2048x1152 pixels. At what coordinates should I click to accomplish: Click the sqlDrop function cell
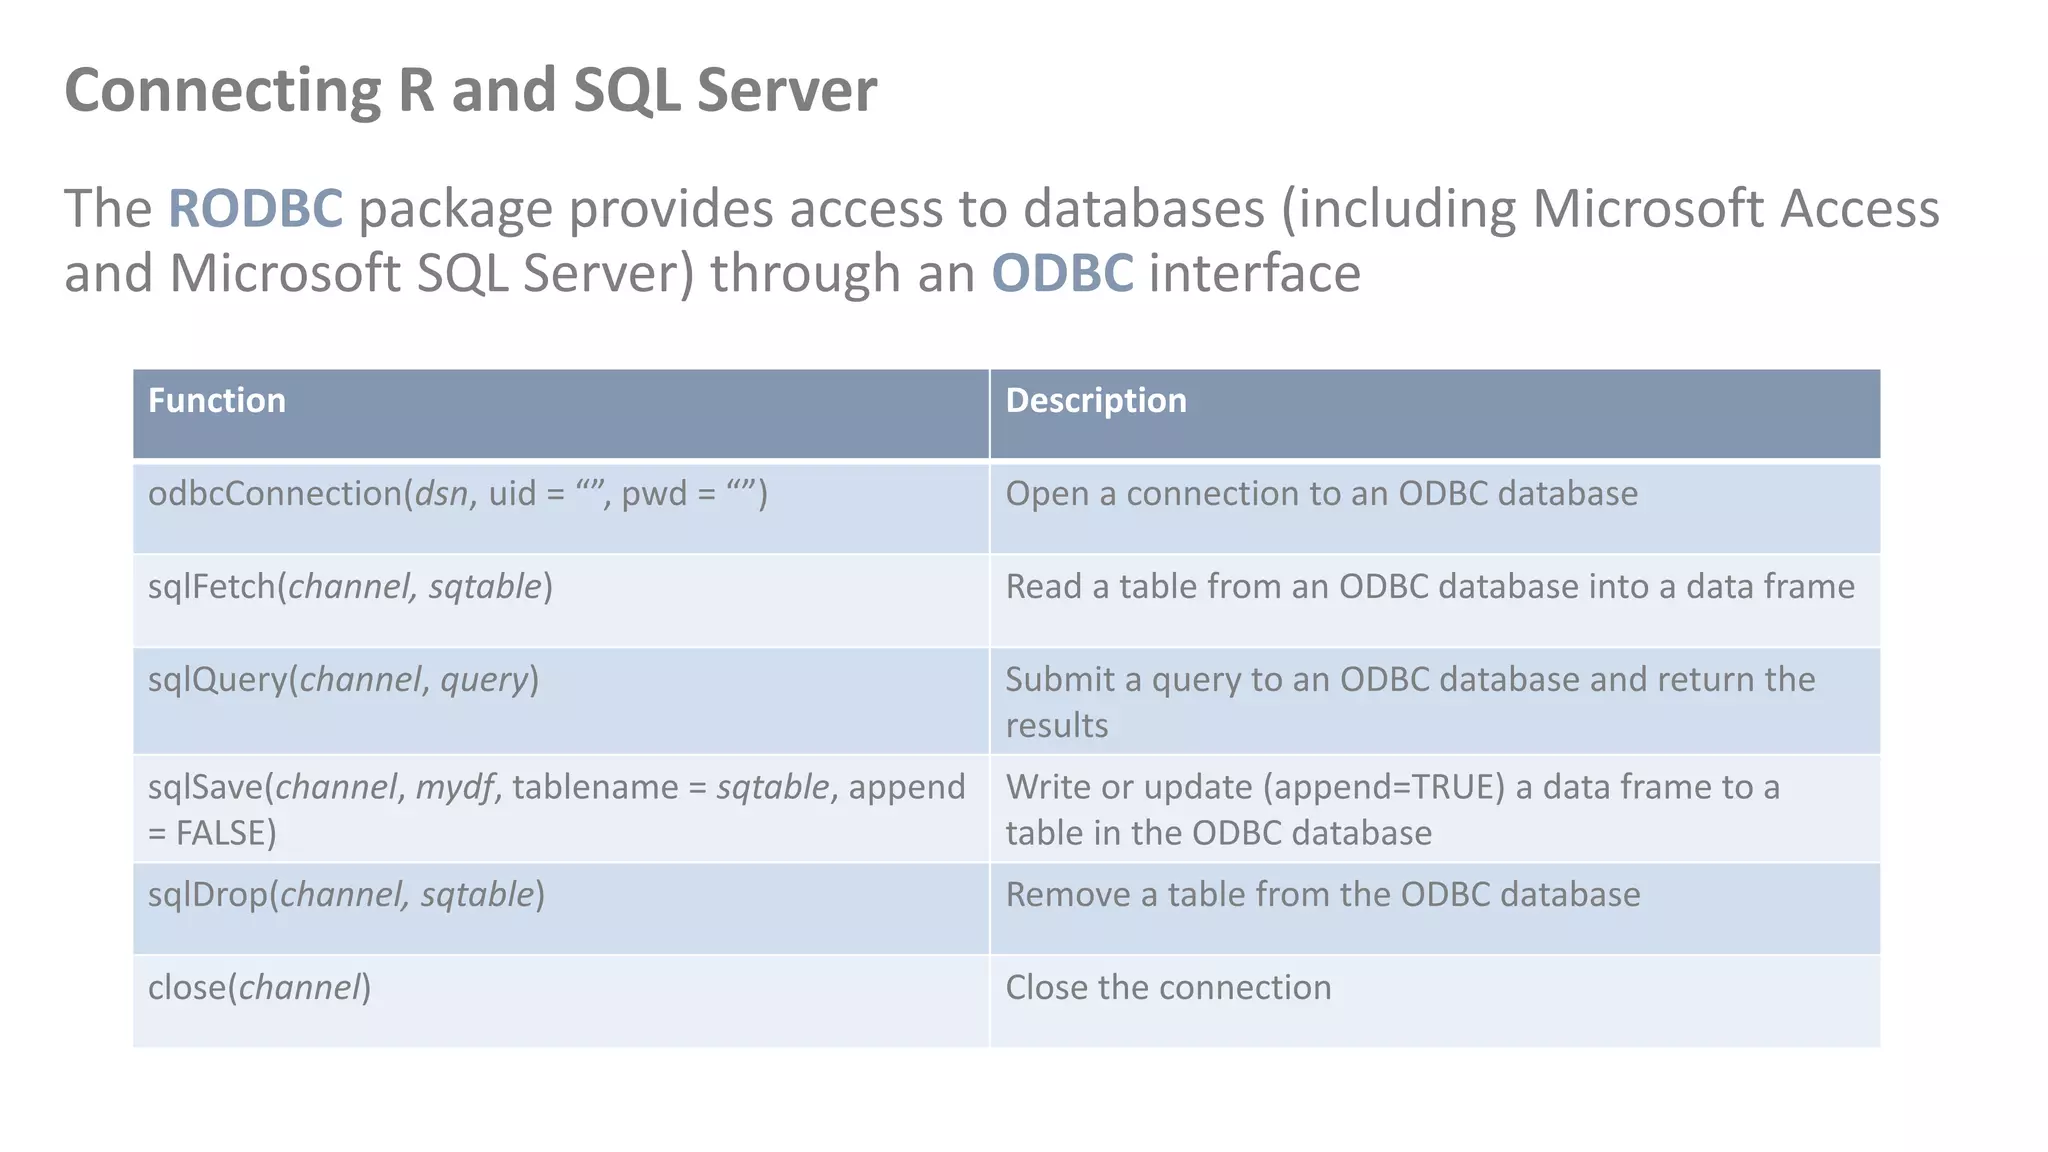click(346, 895)
